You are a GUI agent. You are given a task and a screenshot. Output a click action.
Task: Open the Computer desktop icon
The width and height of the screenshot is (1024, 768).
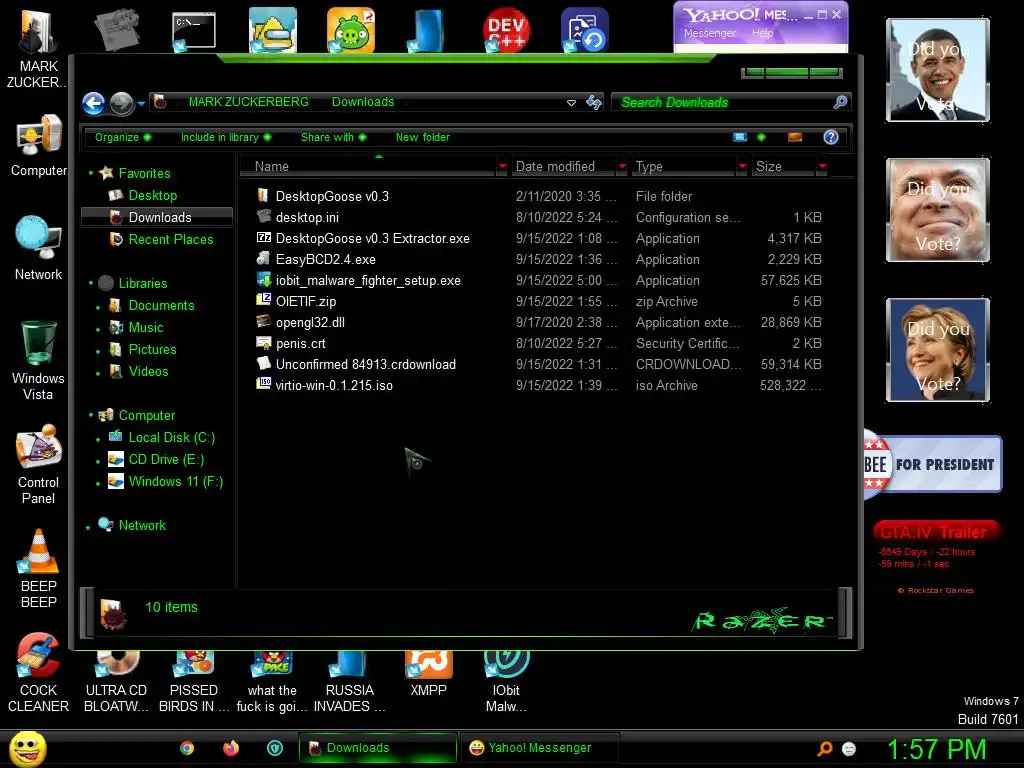(x=39, y=145)
